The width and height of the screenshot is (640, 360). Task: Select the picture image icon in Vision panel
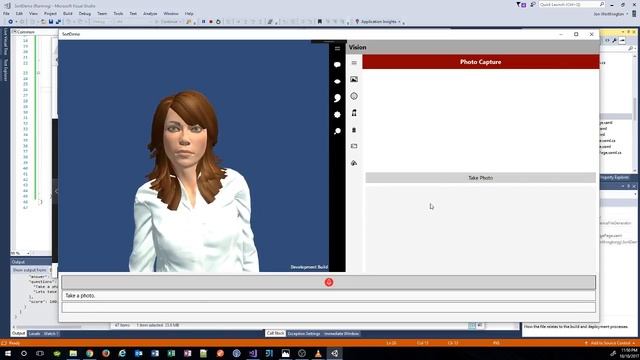click(354, 79)
